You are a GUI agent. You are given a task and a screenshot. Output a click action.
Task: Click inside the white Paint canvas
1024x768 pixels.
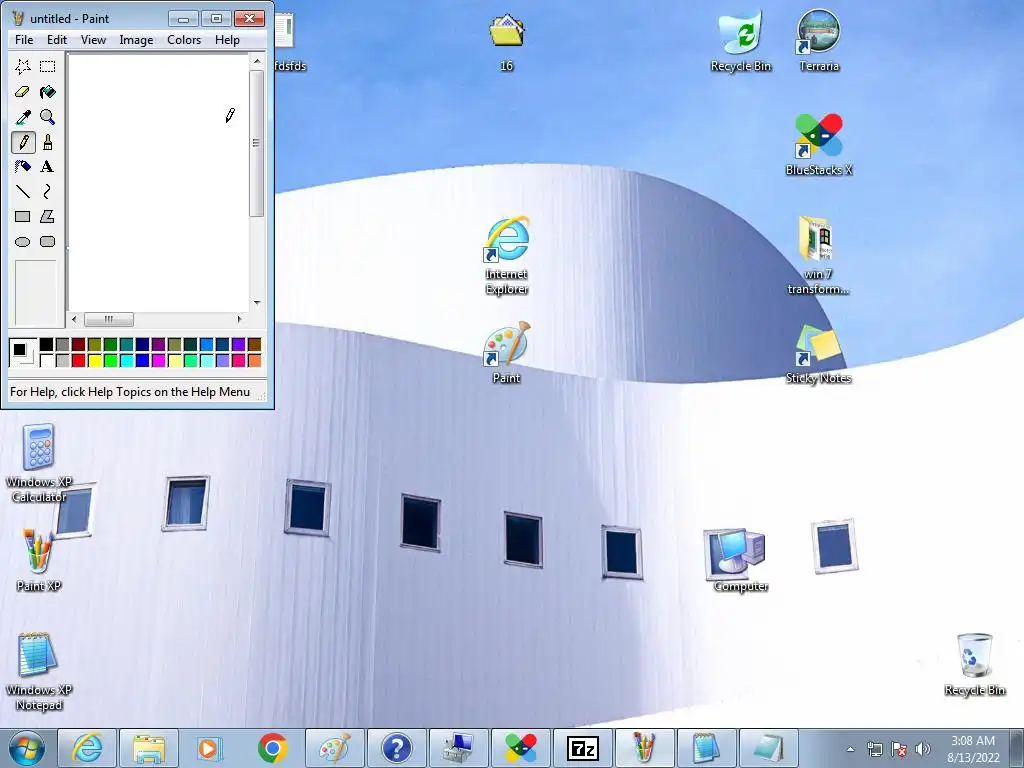[x=158, y=183]
